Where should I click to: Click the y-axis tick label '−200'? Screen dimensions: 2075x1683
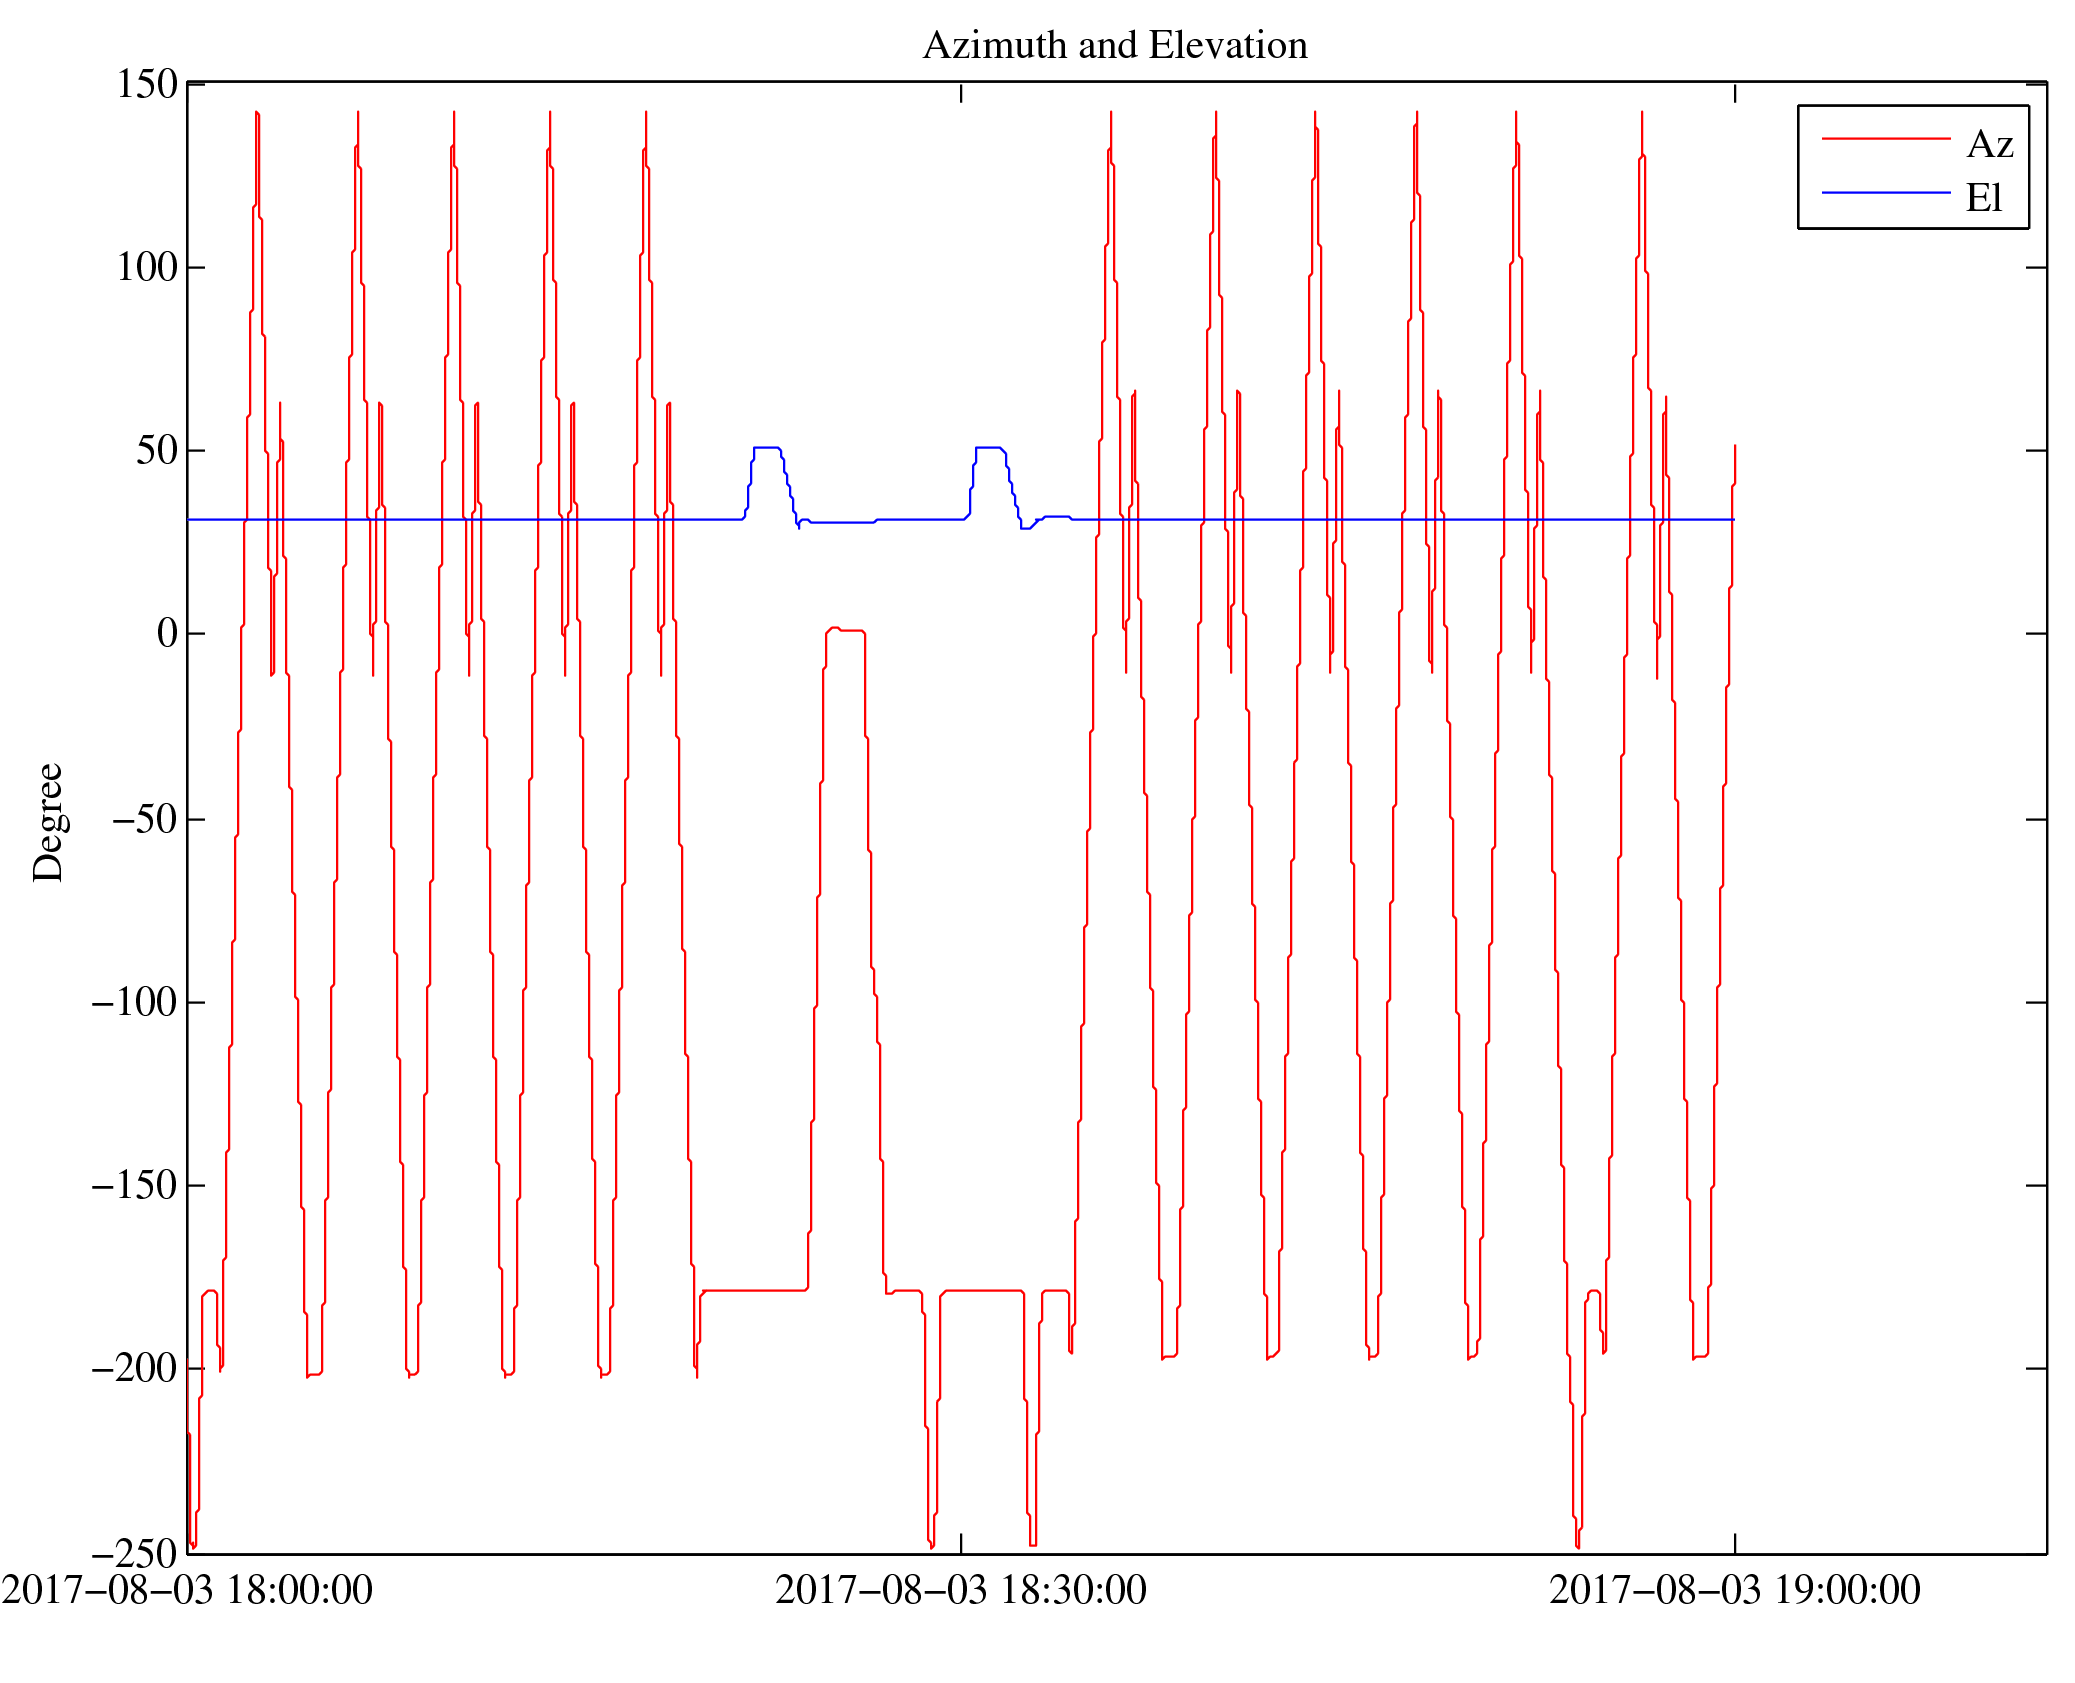tap(135, 1368)
